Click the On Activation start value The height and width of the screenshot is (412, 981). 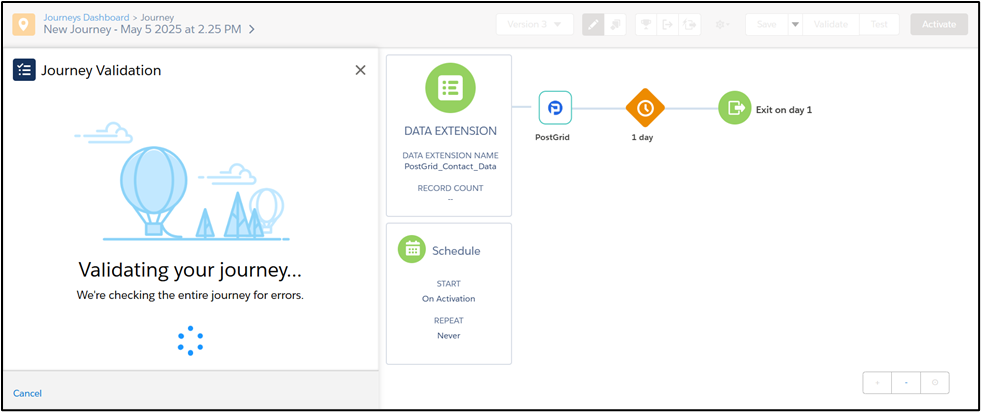[x=449, y=299]
